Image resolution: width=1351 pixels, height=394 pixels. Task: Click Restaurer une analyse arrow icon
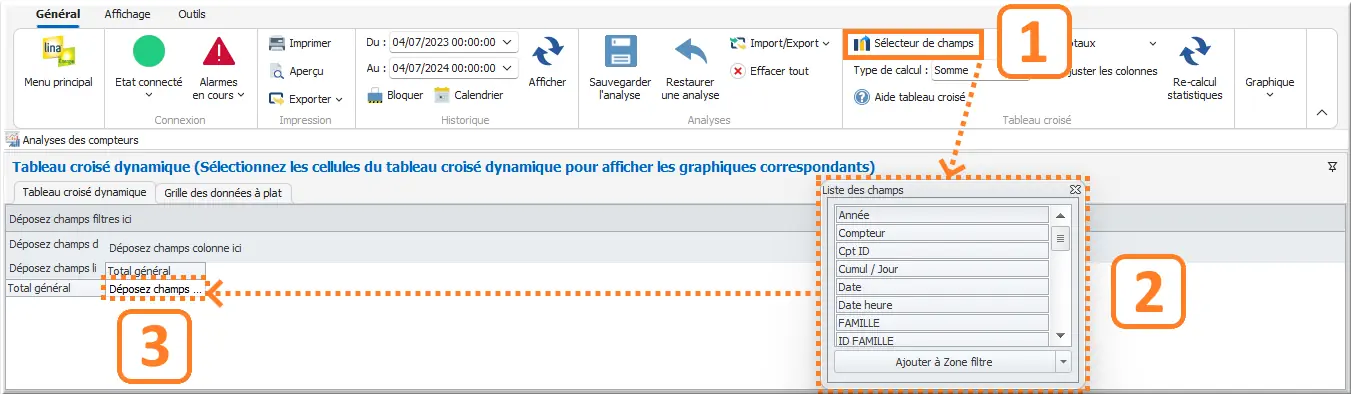[x=690, y=52]
